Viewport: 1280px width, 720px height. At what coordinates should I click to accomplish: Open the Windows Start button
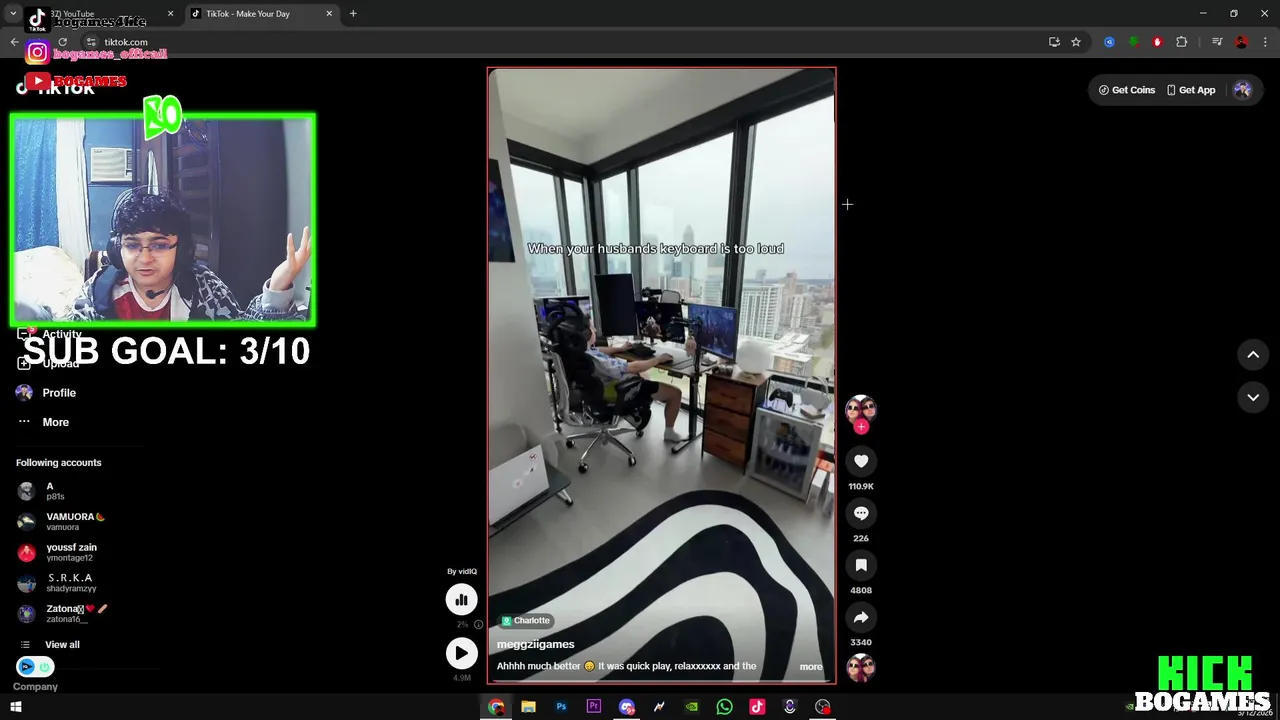tap(15, 707)
